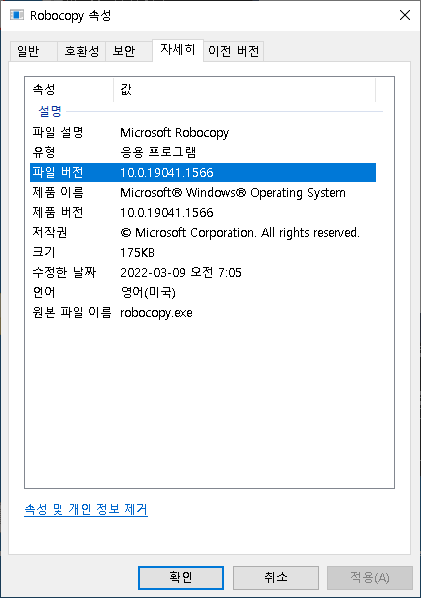
Task: Go to the 이전 버전 tab
Action: (x=233, y=51)
